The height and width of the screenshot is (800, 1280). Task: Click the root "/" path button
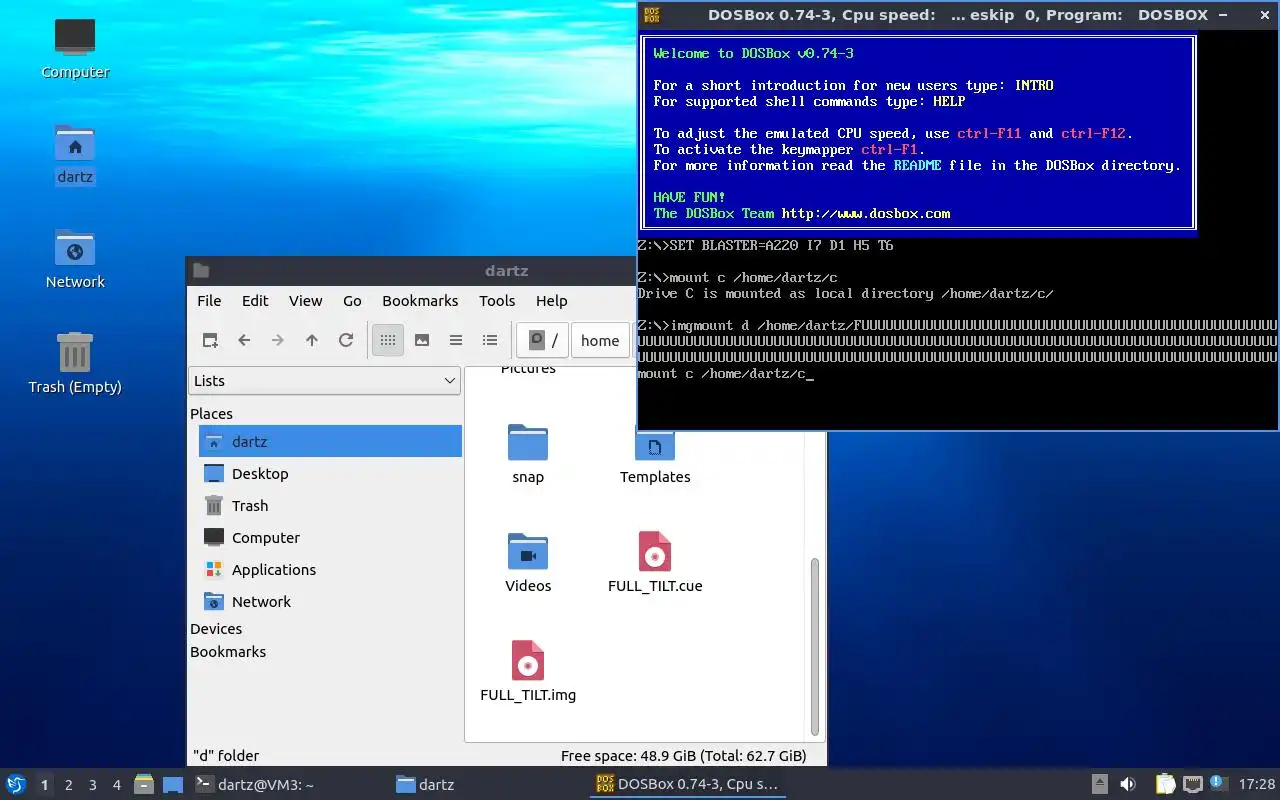tap(543, 340)
